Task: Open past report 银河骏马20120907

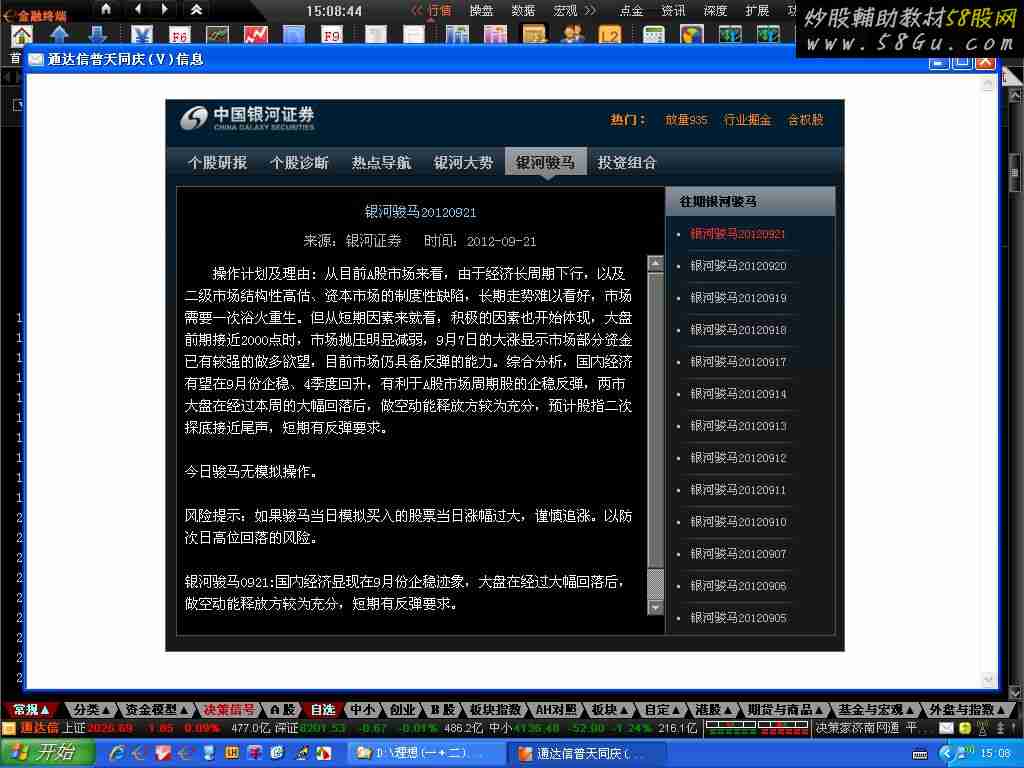Action: click(x=738, y=554)
